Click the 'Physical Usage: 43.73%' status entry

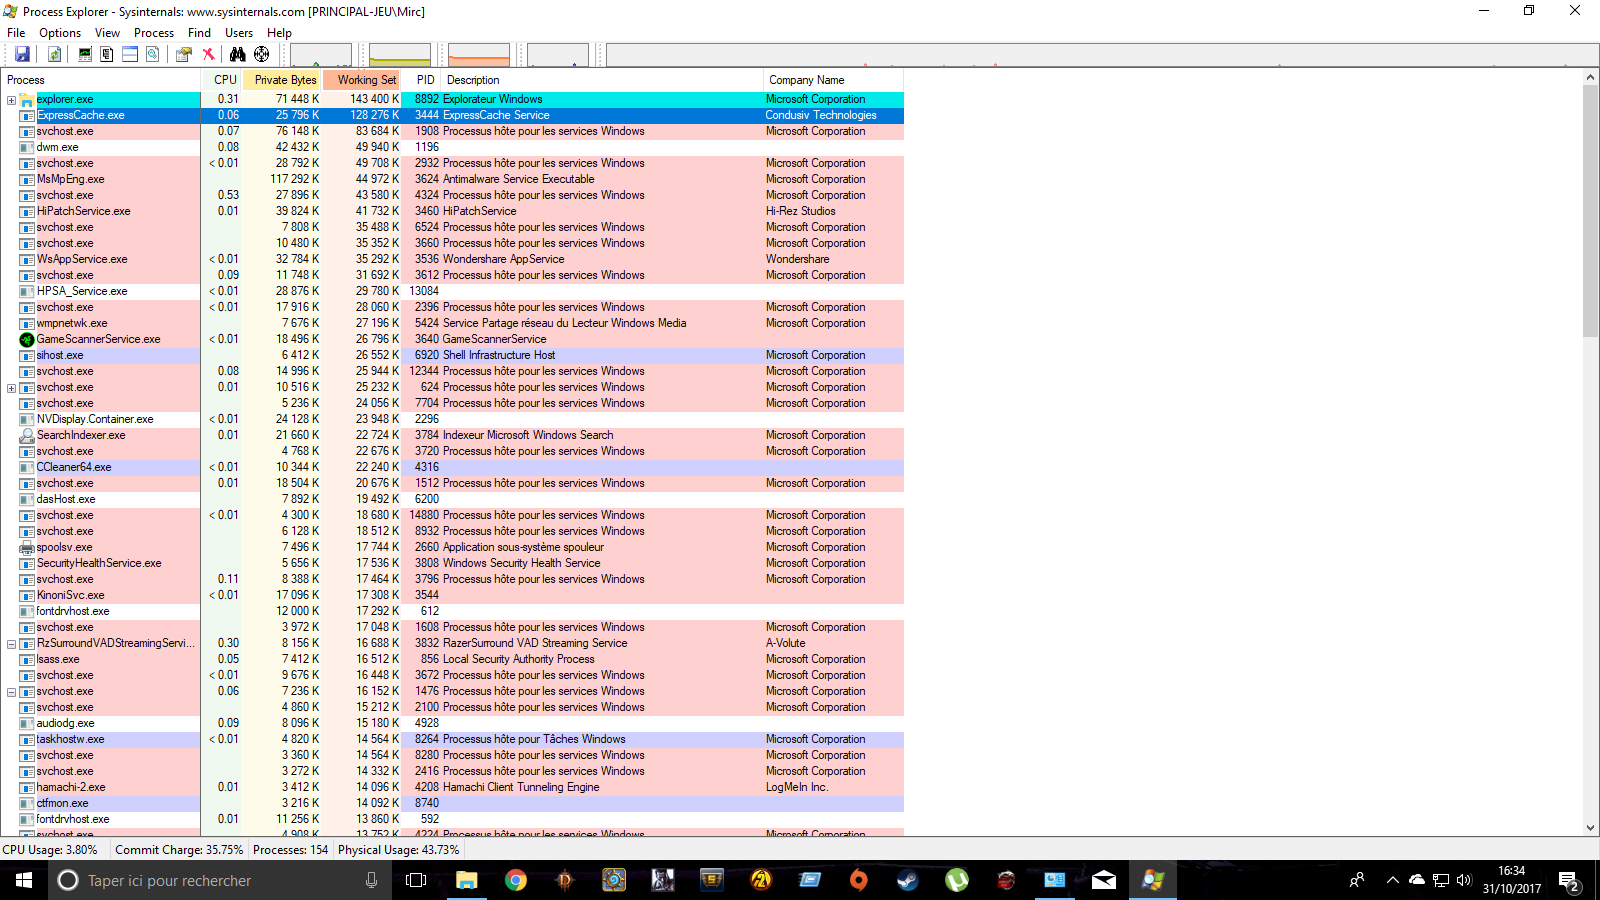(x=398, y=850)
